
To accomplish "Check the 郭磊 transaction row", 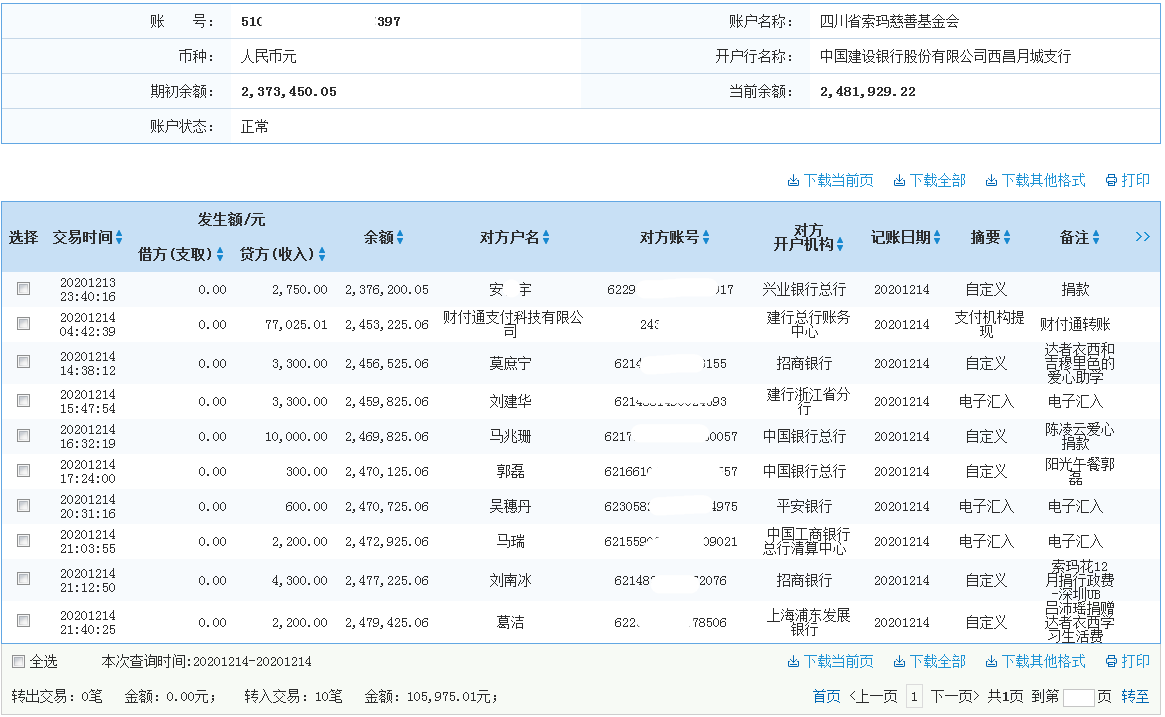I will [x=24, y=471].
